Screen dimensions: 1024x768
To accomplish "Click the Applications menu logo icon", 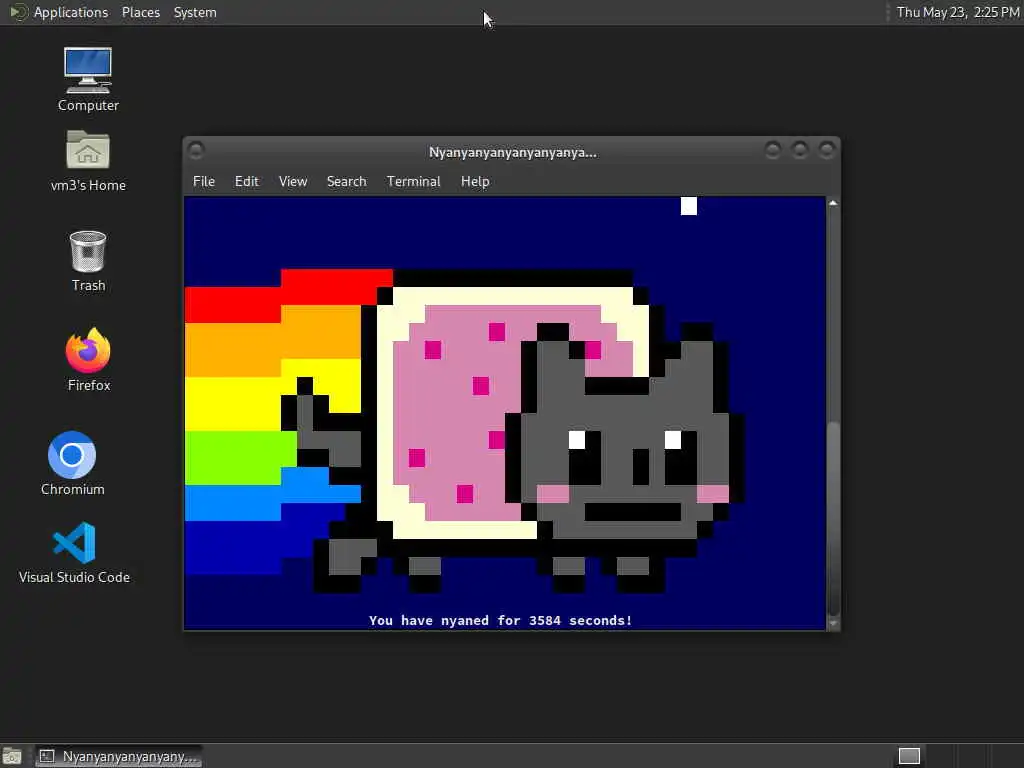I will [x=18, y=12].
